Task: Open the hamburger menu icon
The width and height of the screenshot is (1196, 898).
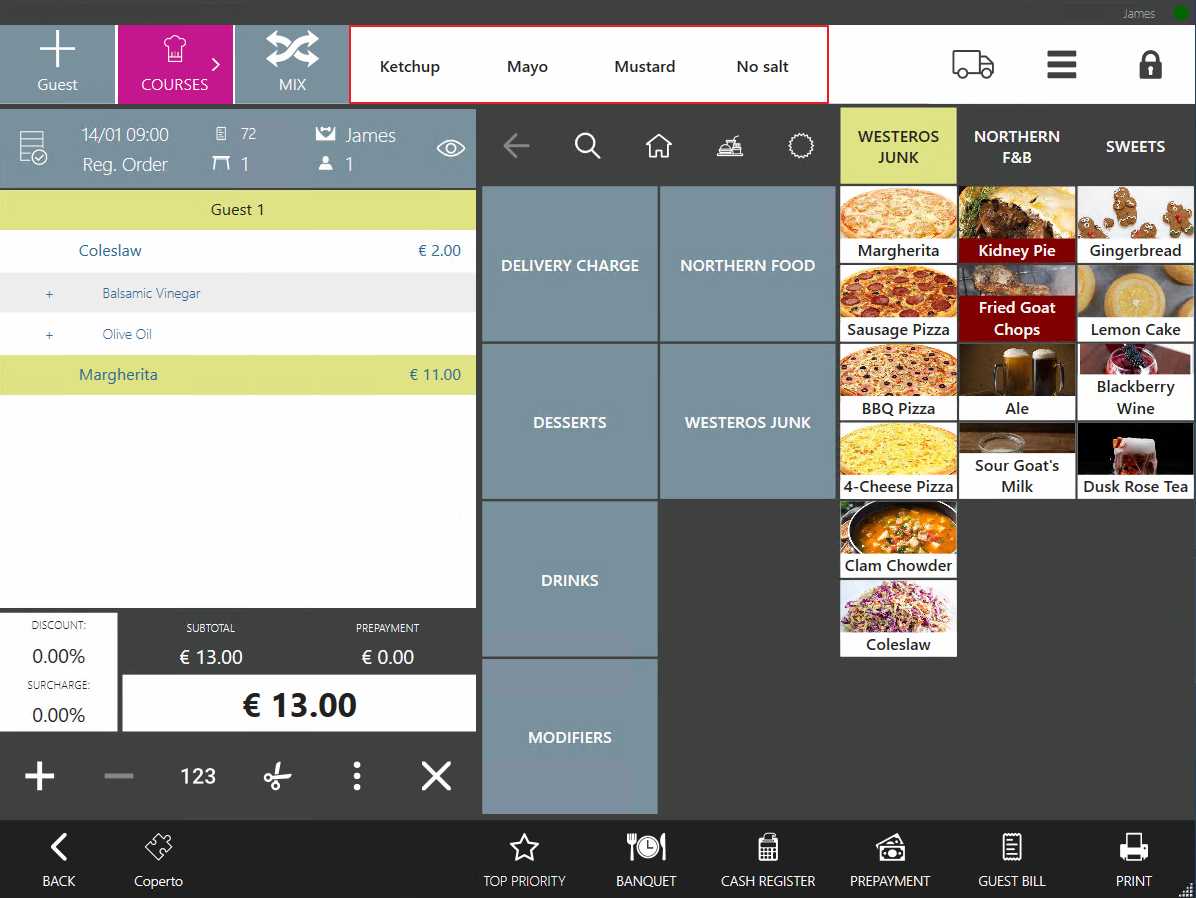Action: tap(1061, 65)
